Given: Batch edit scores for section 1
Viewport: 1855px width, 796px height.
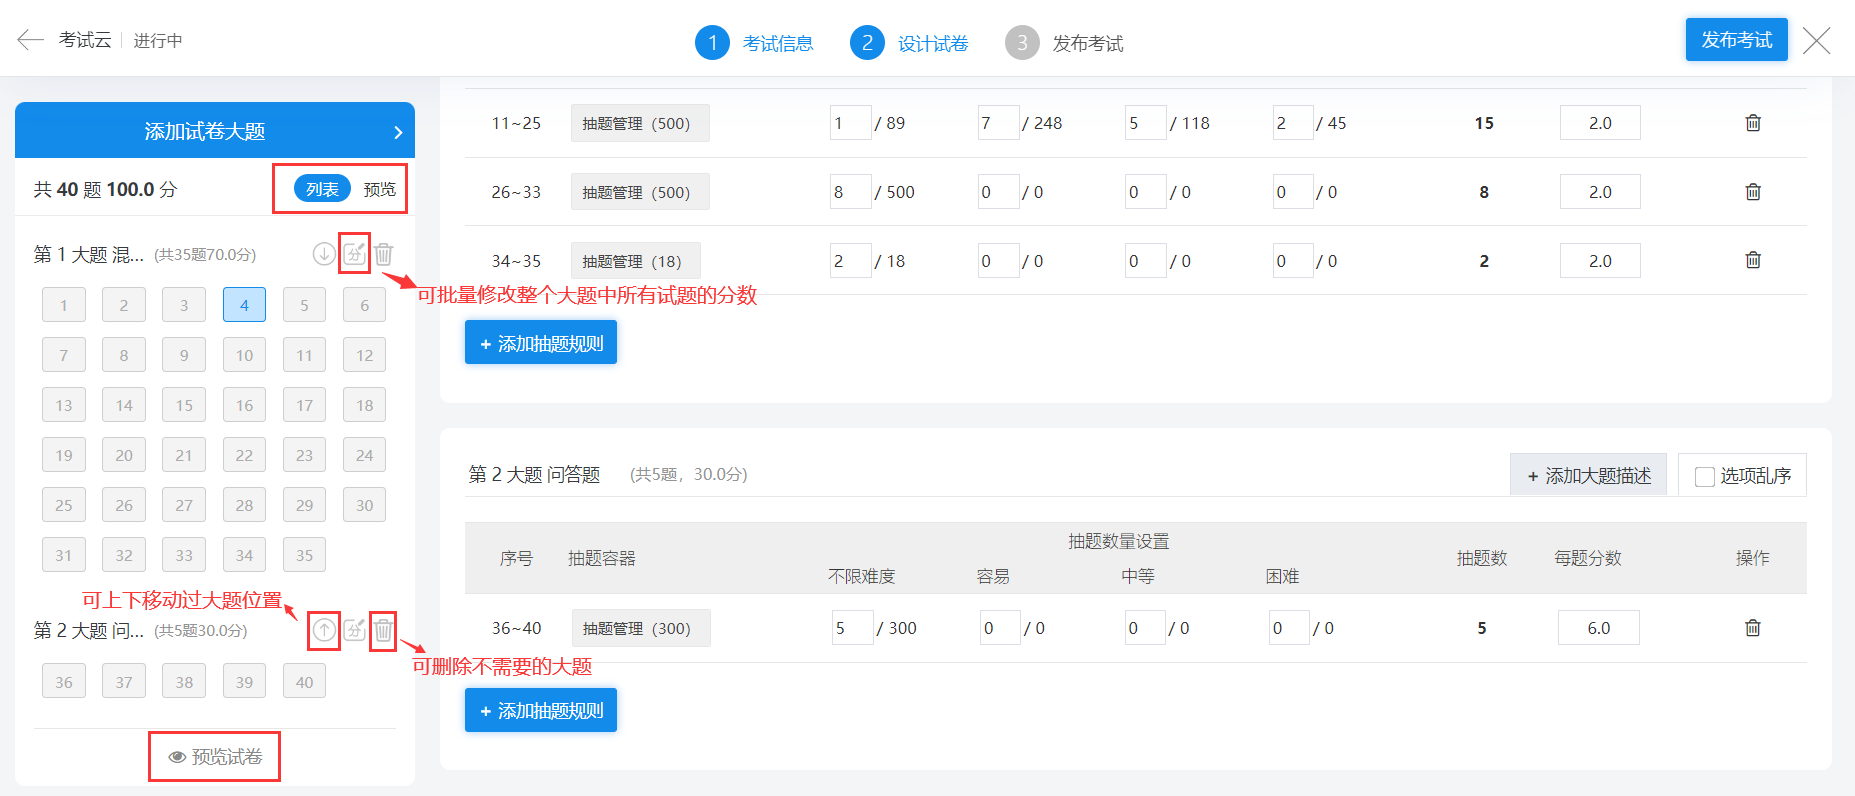Looking at the screenshot, I should click(x=354, y=254).
